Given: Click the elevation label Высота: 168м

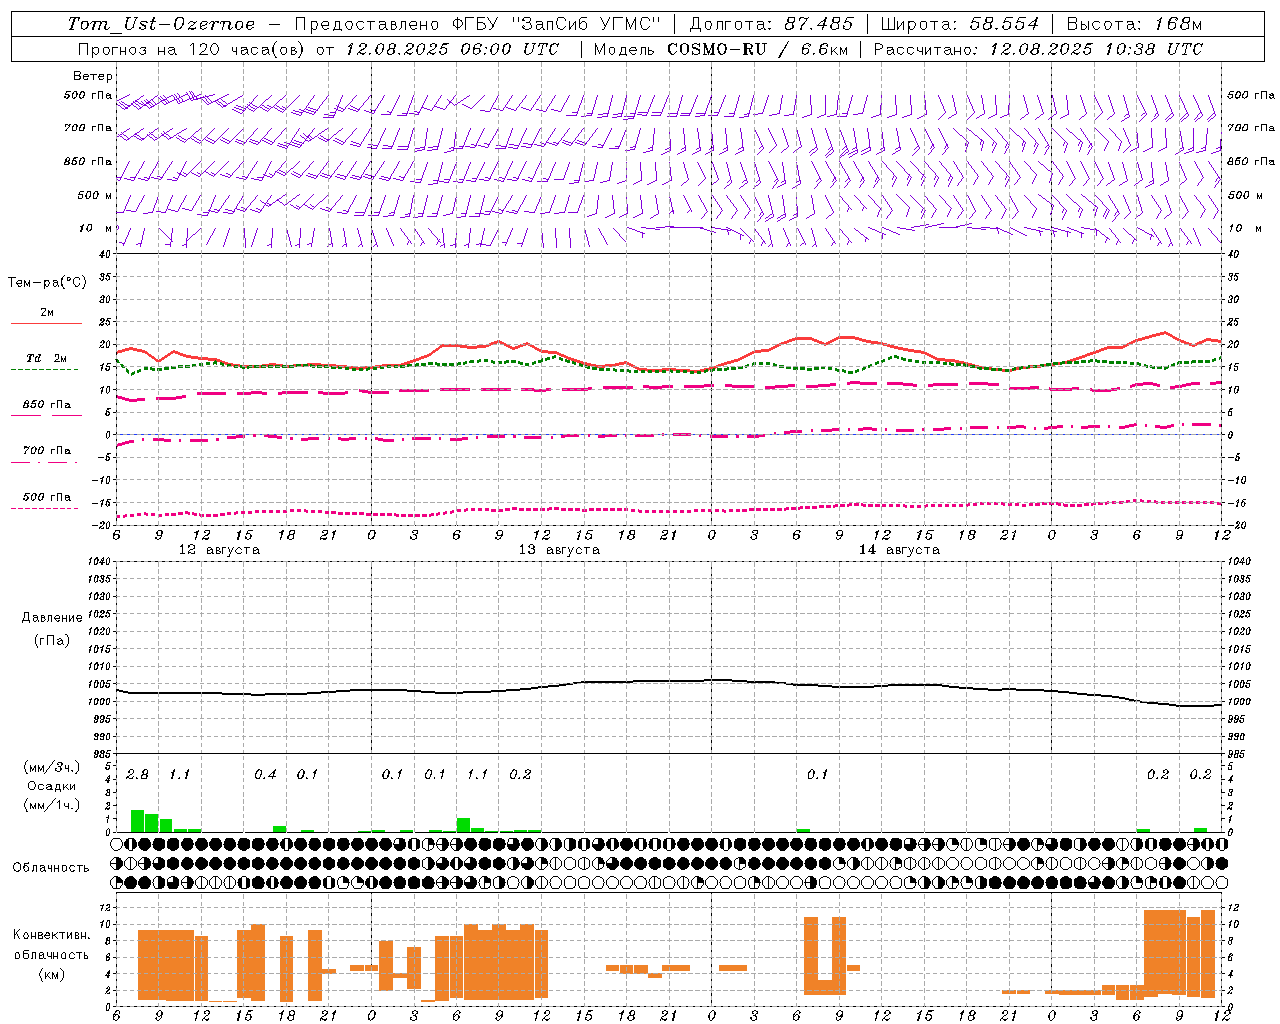Looking at the screenshot, I should (1134, 24).
